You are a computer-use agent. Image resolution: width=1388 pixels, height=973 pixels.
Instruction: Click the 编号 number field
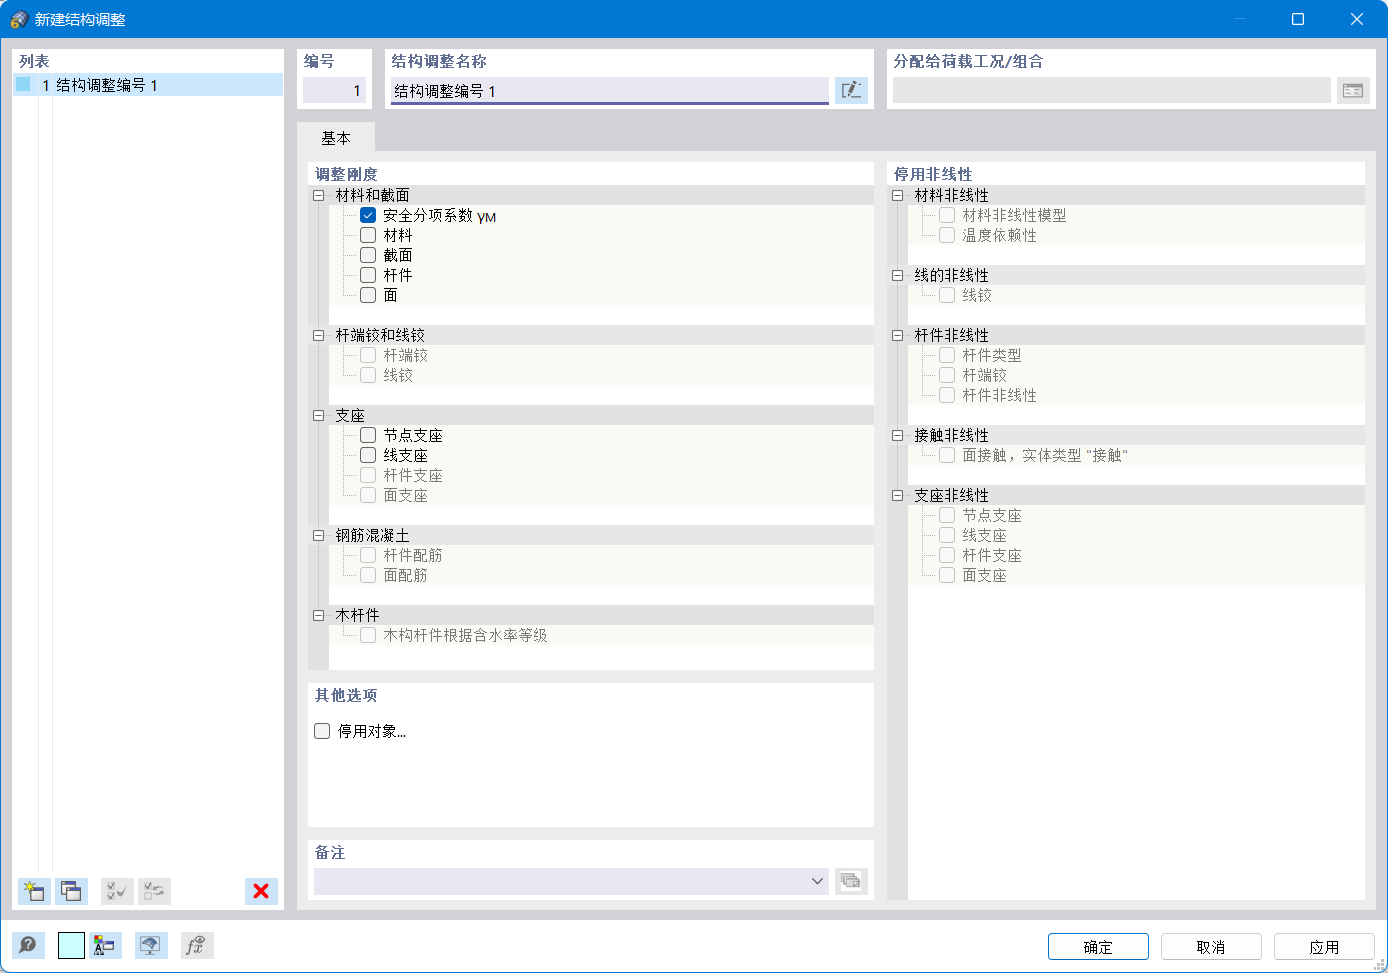point(334,90)
